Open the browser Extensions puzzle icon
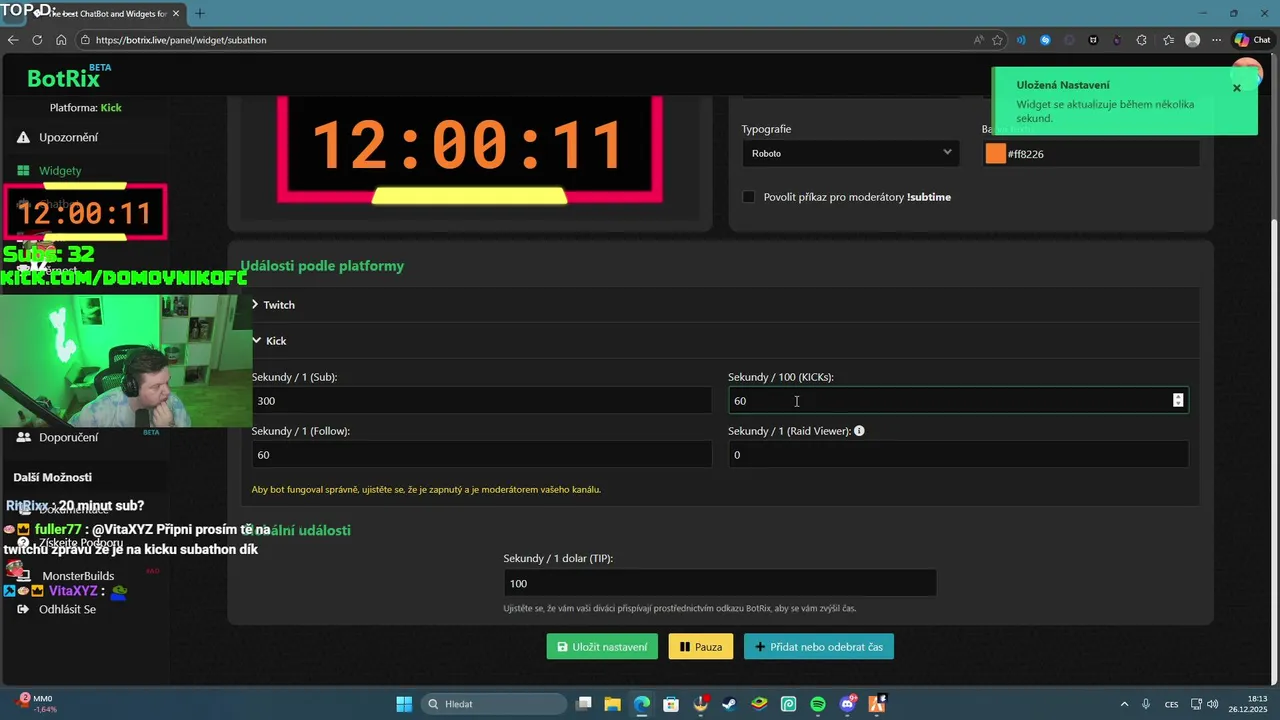Viewport: 1280px width, 720px height. [1142, 40]
